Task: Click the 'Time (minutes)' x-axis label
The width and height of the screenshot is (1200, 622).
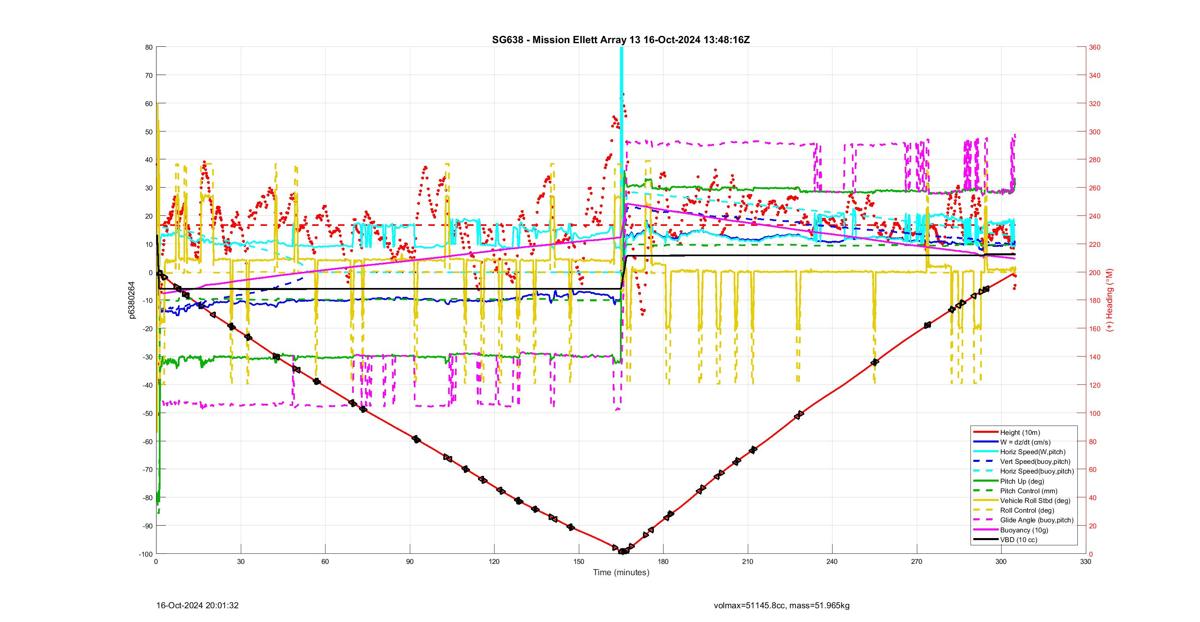Action: coord(621,573)
